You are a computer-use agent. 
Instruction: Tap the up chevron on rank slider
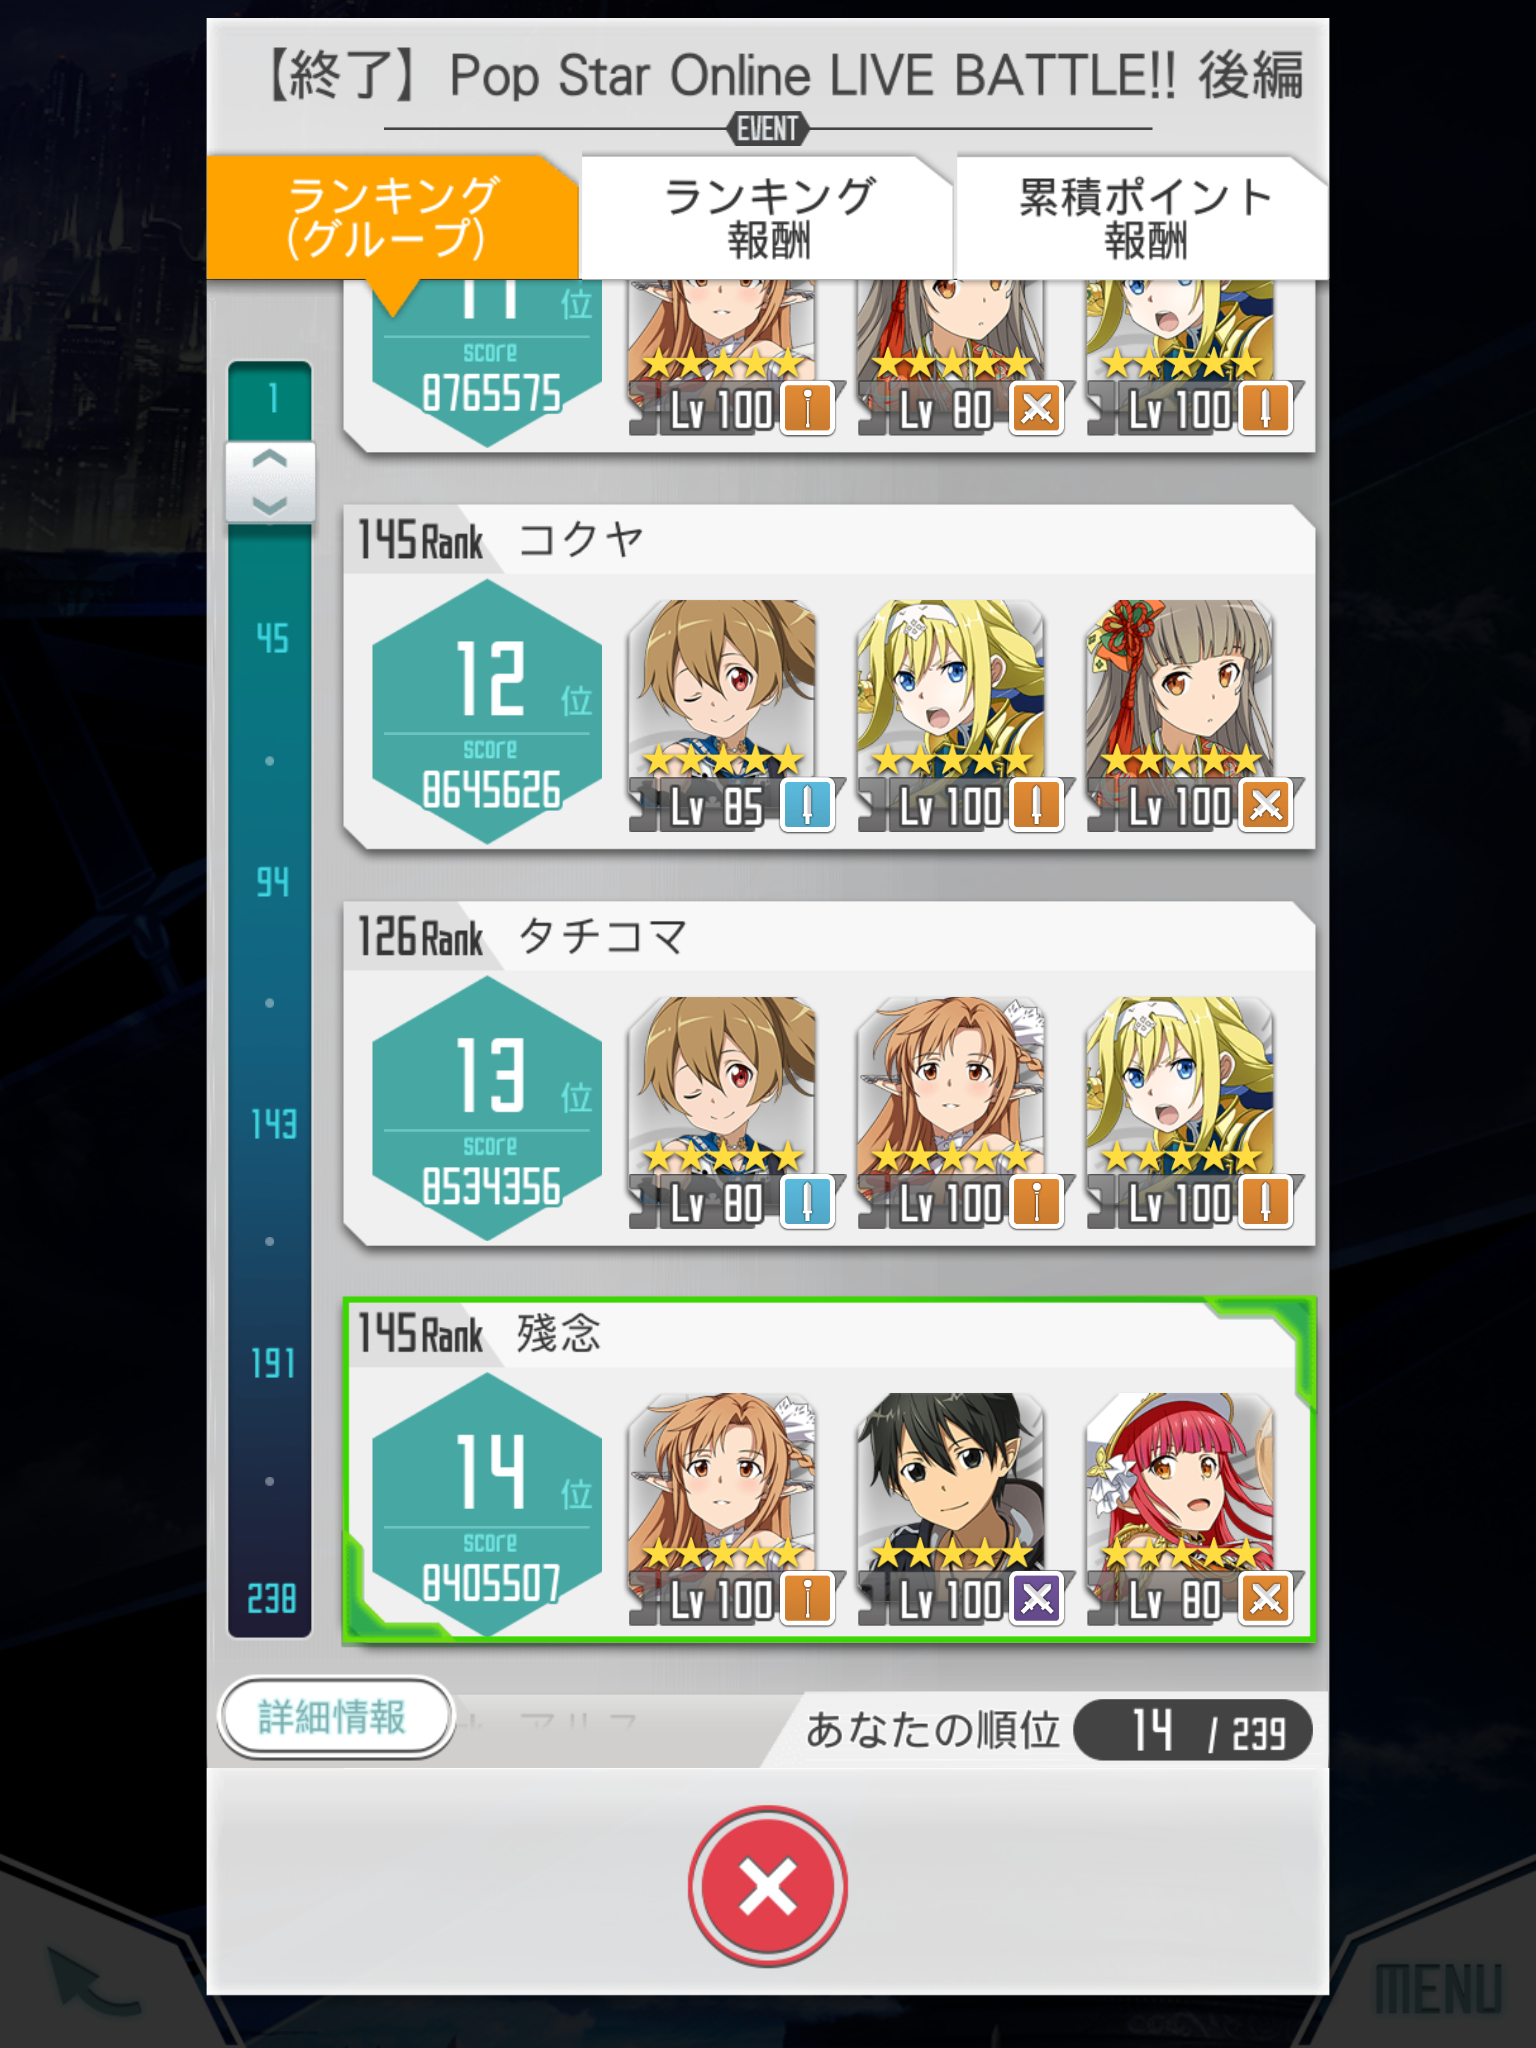pos(270,460)
